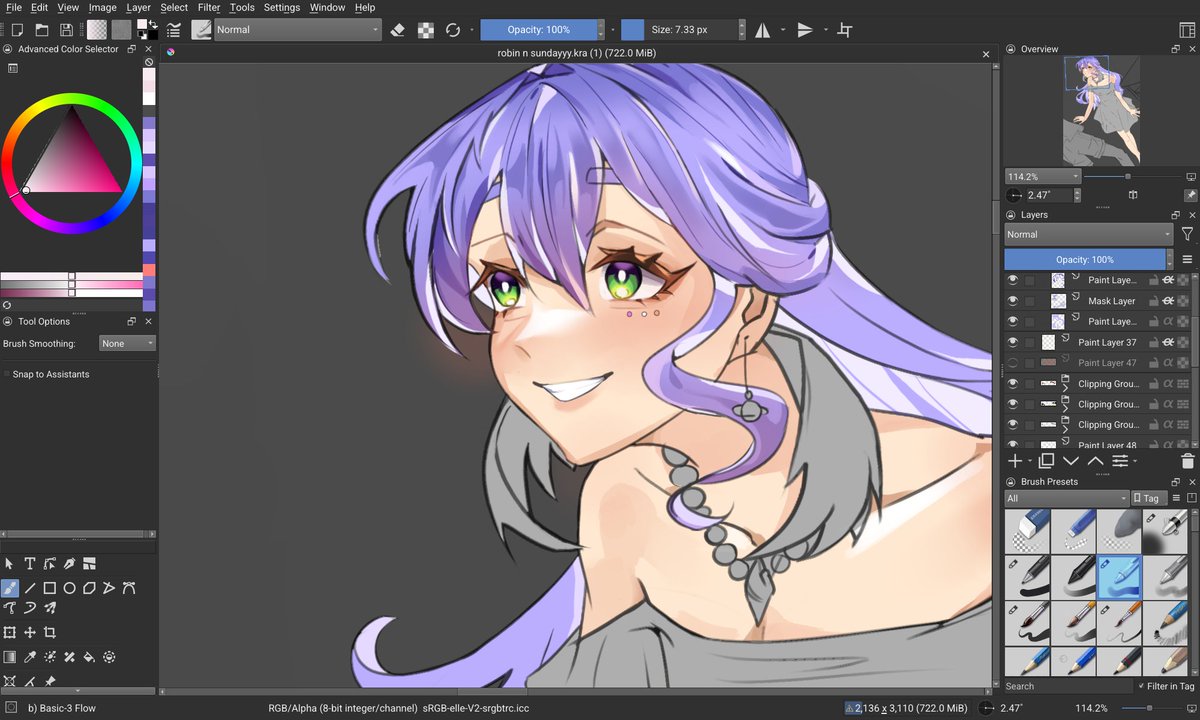This screenshot has height=720, width=1200.
Task: Open the File menu
Action: coord(13,7)
